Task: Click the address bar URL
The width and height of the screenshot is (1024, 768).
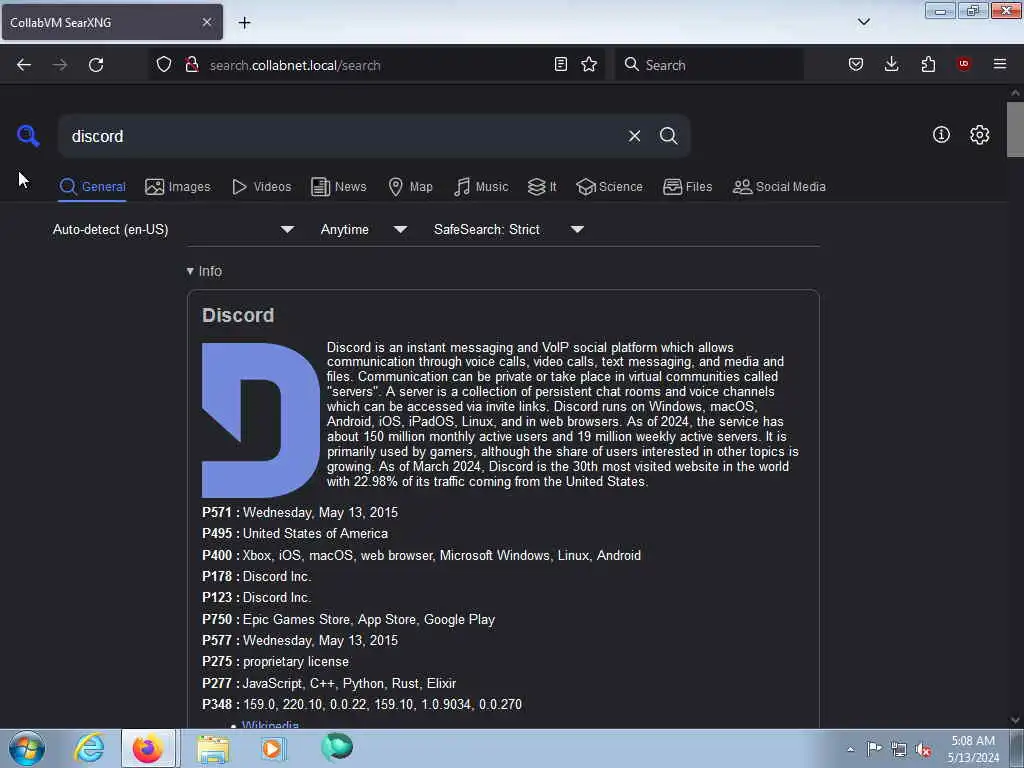Action: point(295,65)
